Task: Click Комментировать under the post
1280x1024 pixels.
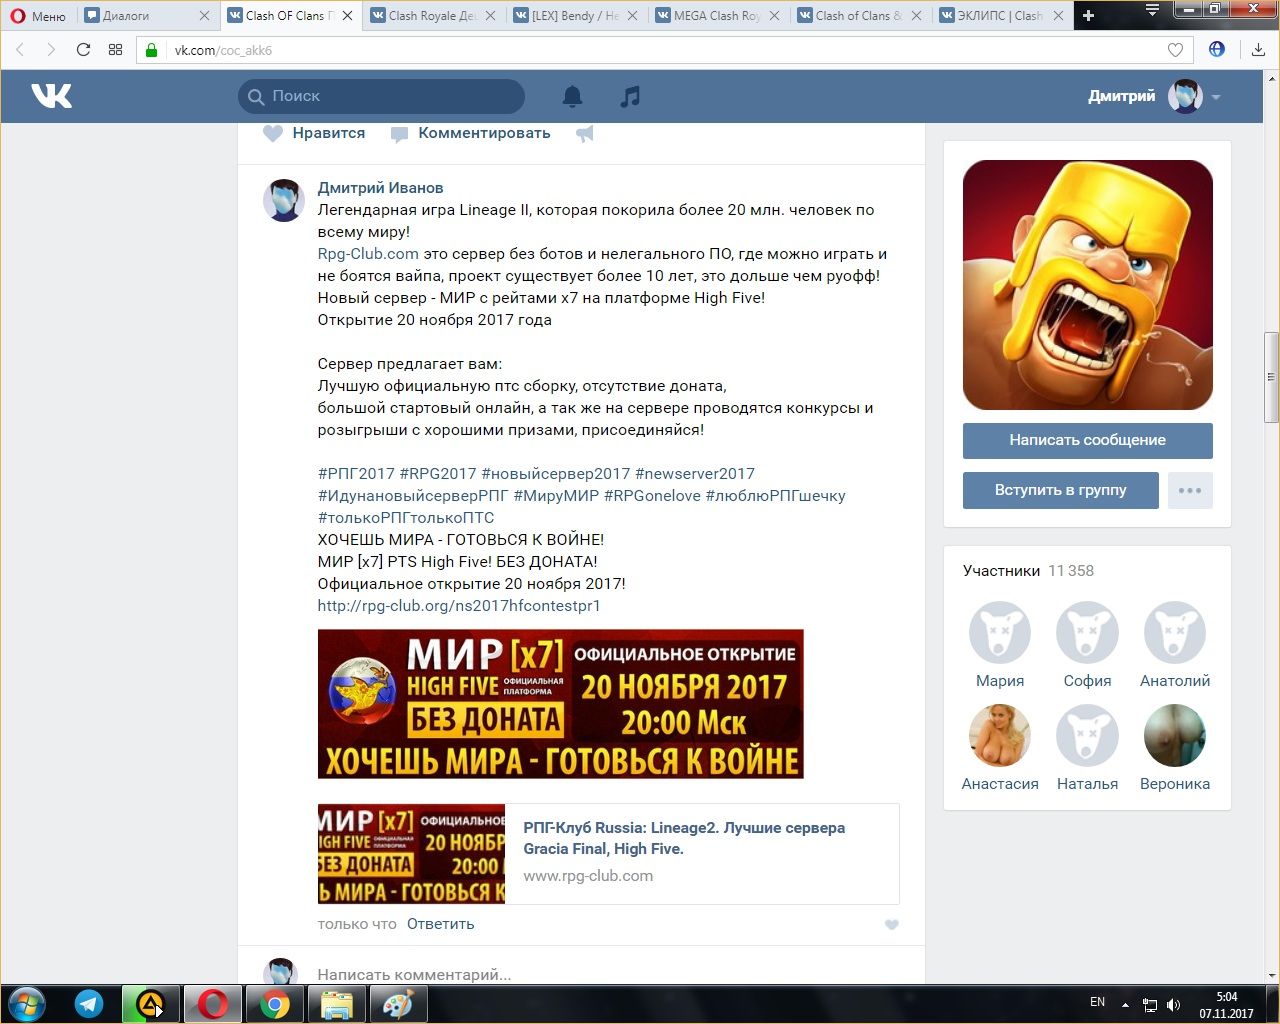Action: point(470,133)
